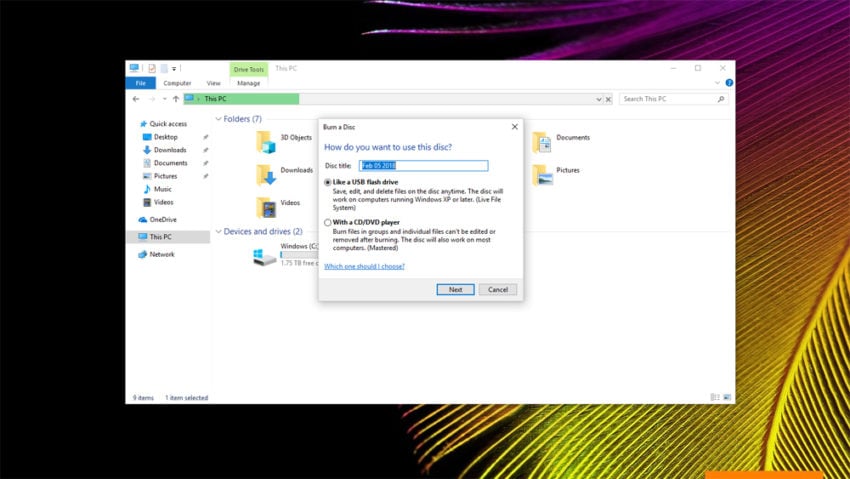Select the Pictures folder in Folders group
This screenshot has height=479, width=850.
pyautogui.click(x=556, y=175)
